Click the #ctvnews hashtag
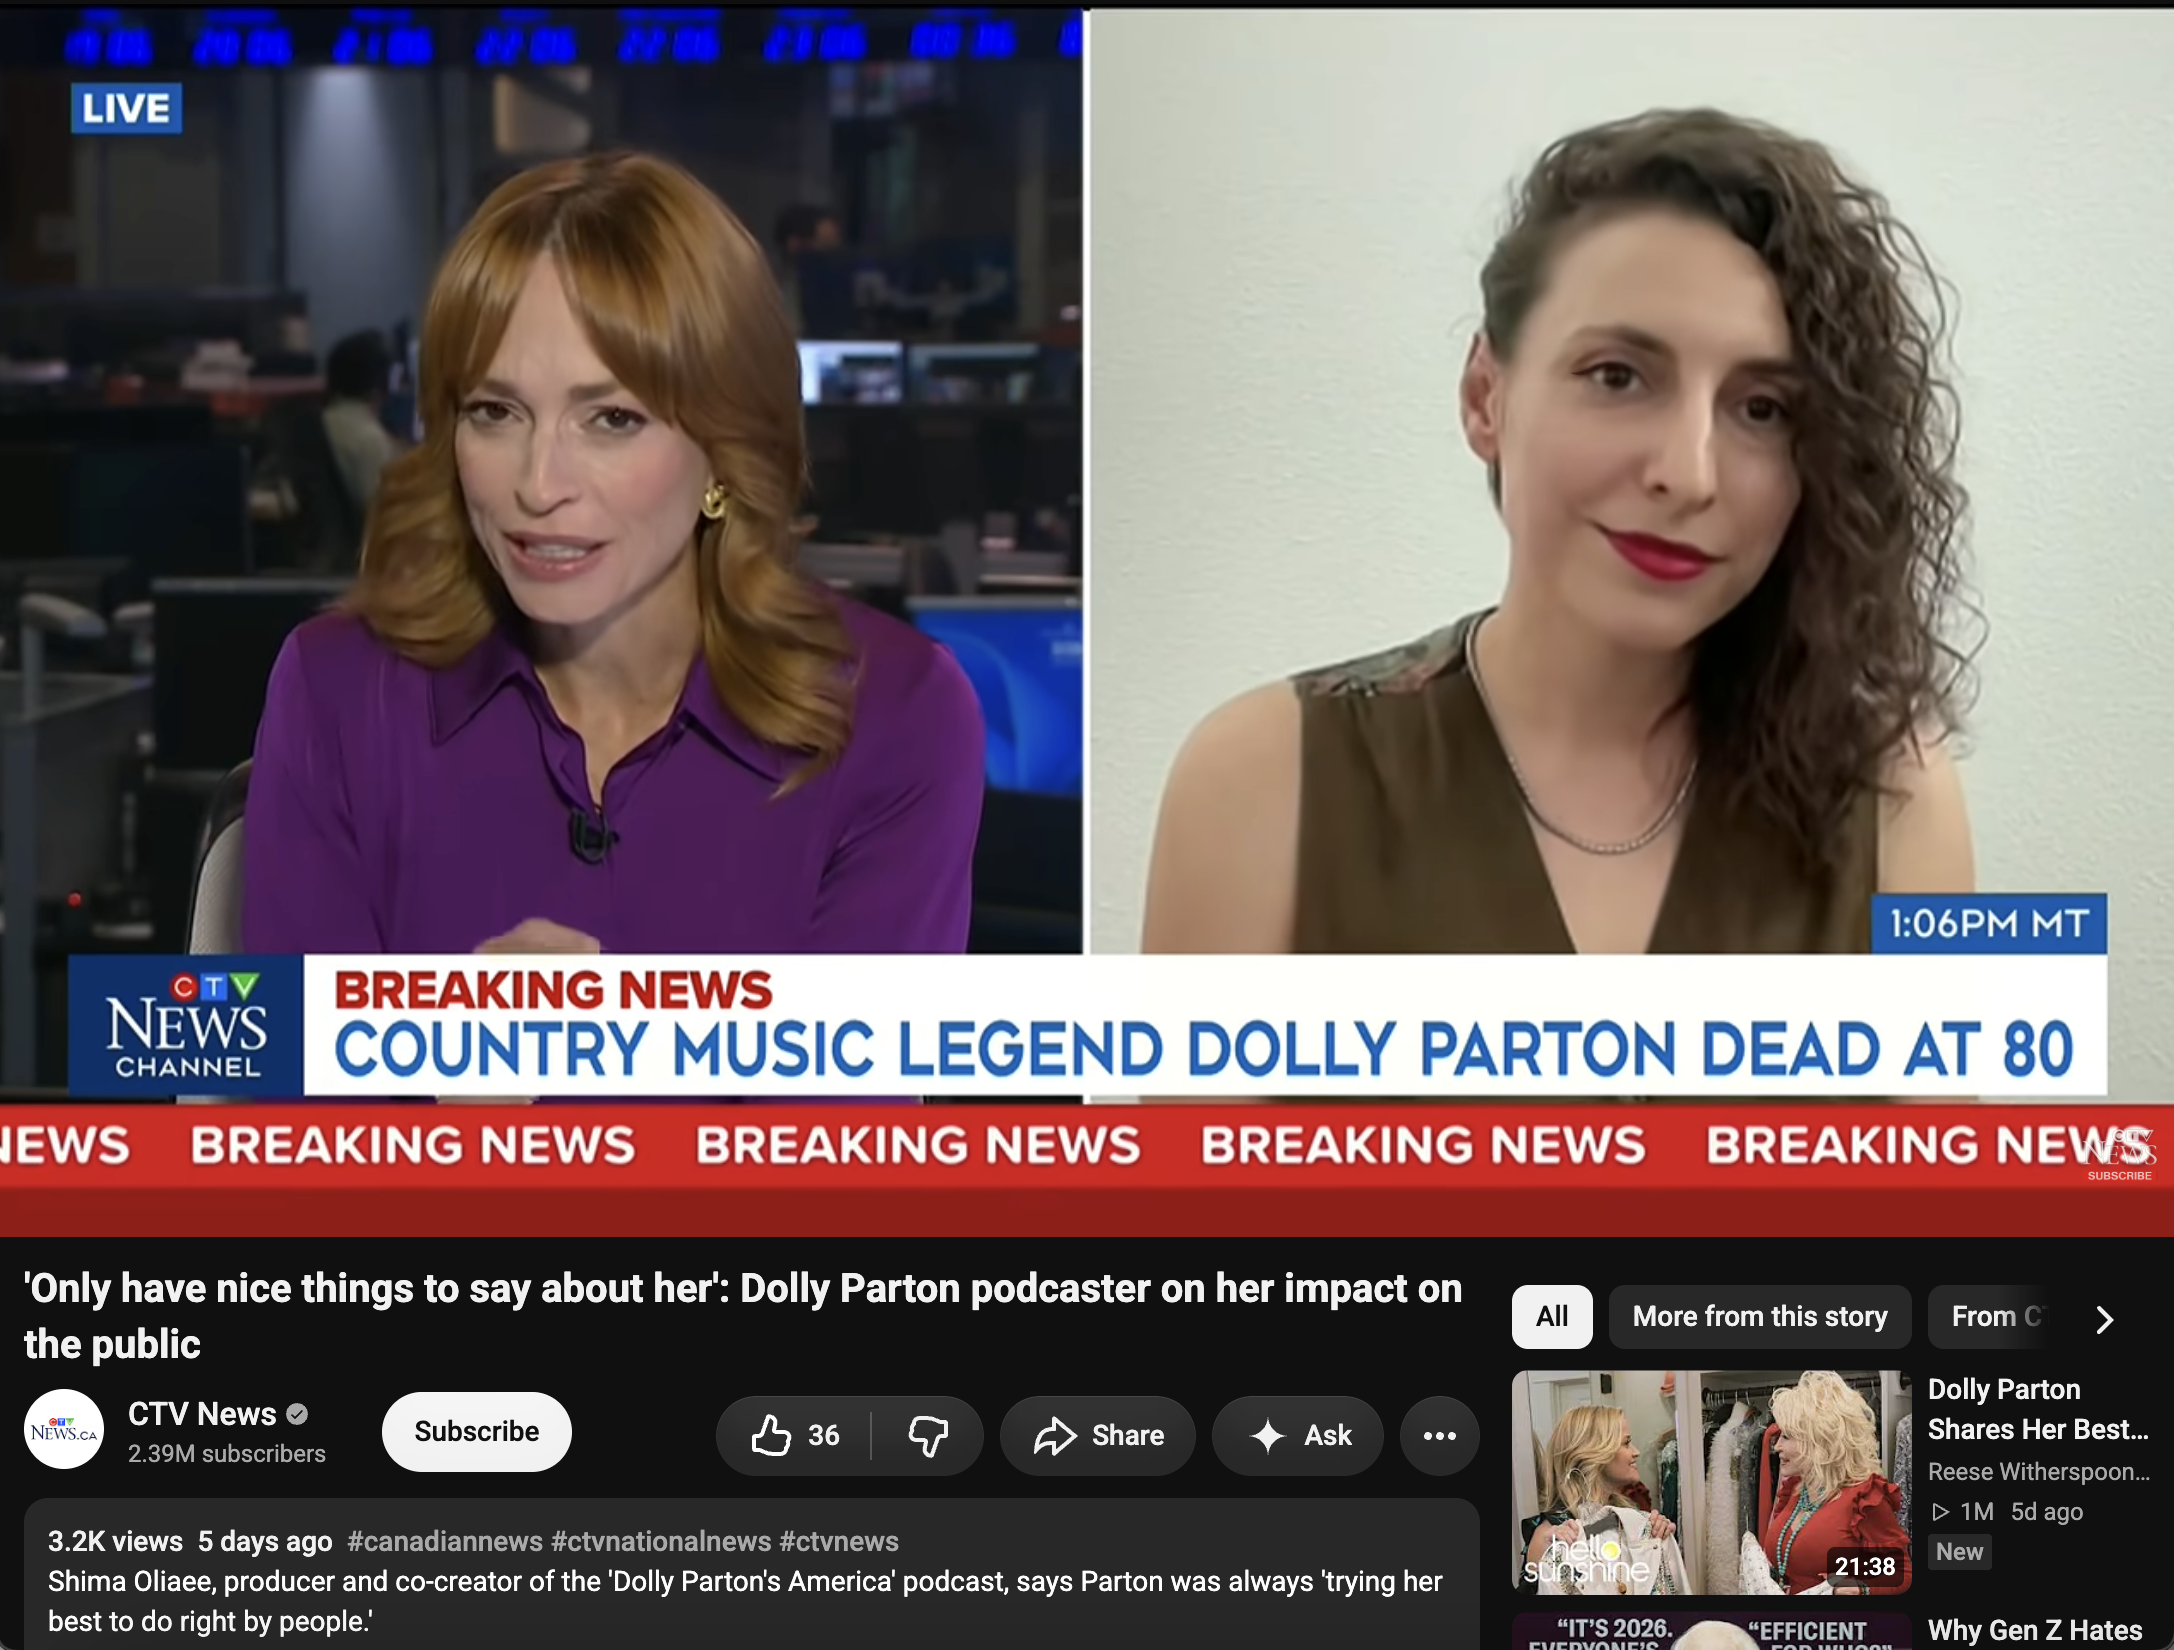The width and height of the screenshot is (2174, 1650). pos(838,1541)
